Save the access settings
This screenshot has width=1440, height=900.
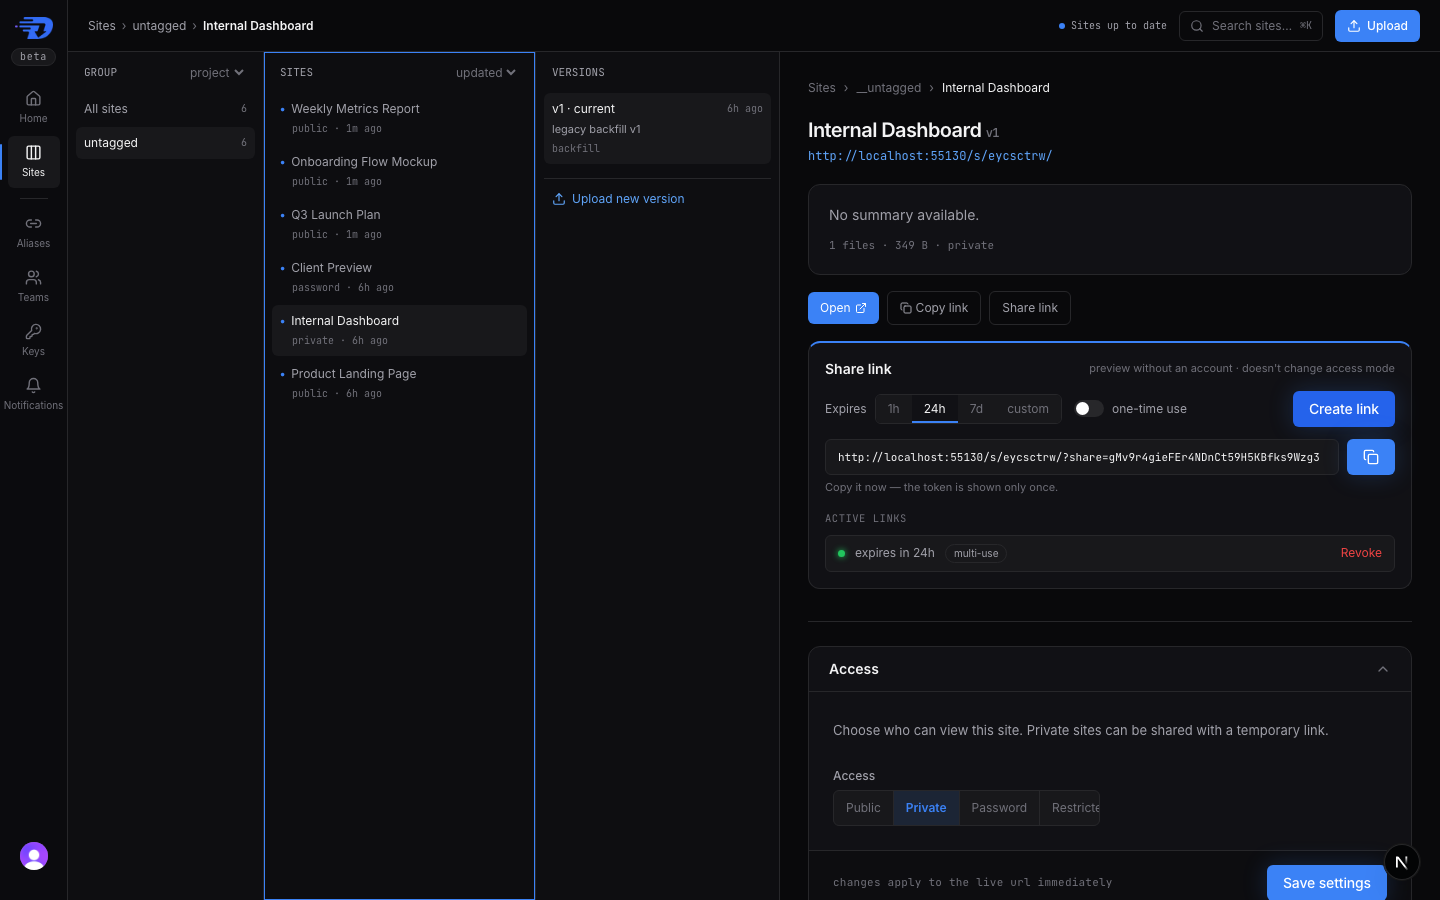1327,883
